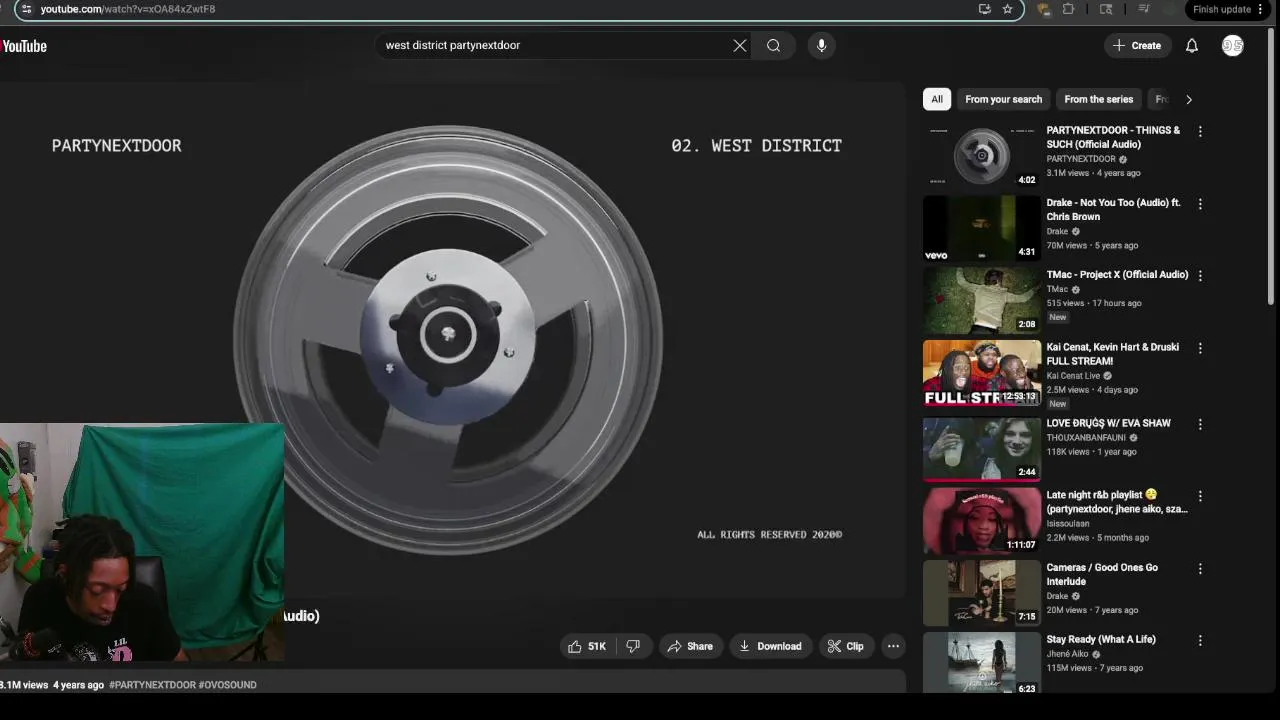Open options menu for Kai Cenat stream
The width and height of the screenshot is (1280, 720).
(1200, 348)
